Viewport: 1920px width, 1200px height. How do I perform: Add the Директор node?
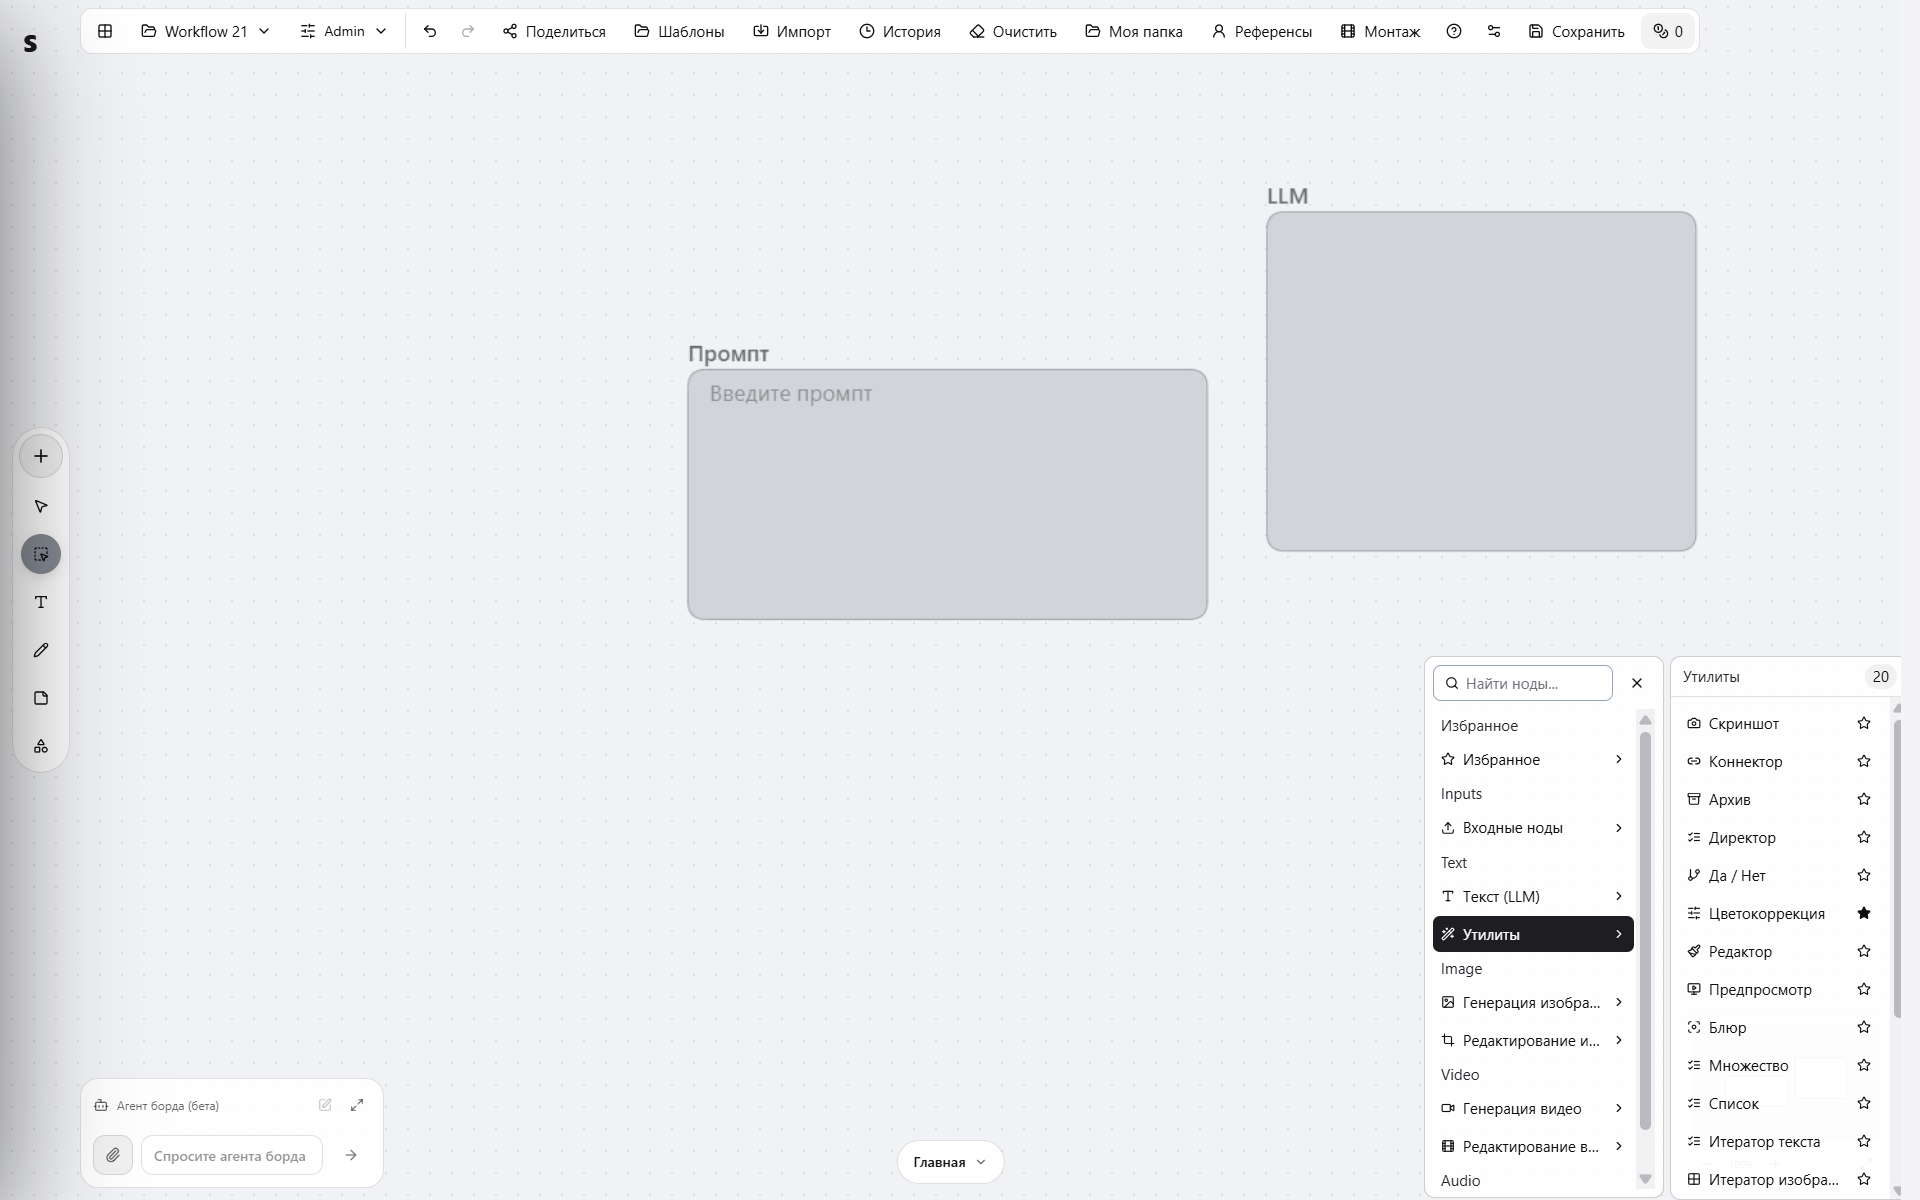click(1742, 837)
